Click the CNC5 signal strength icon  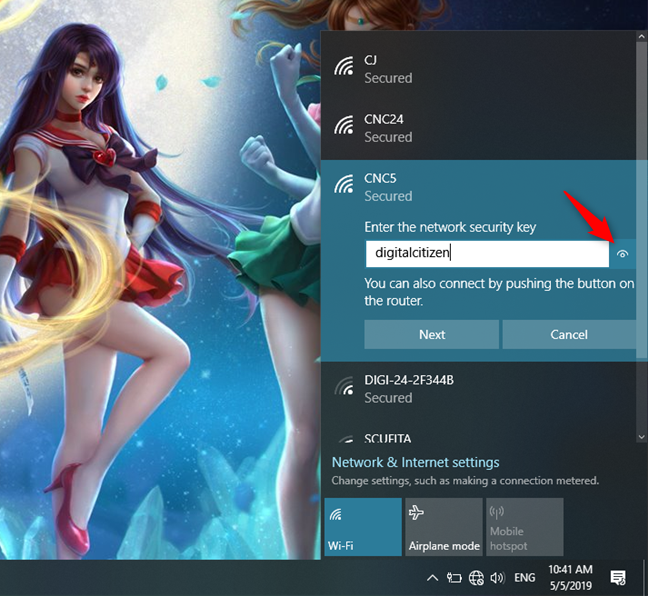click(x=344, y=184)
